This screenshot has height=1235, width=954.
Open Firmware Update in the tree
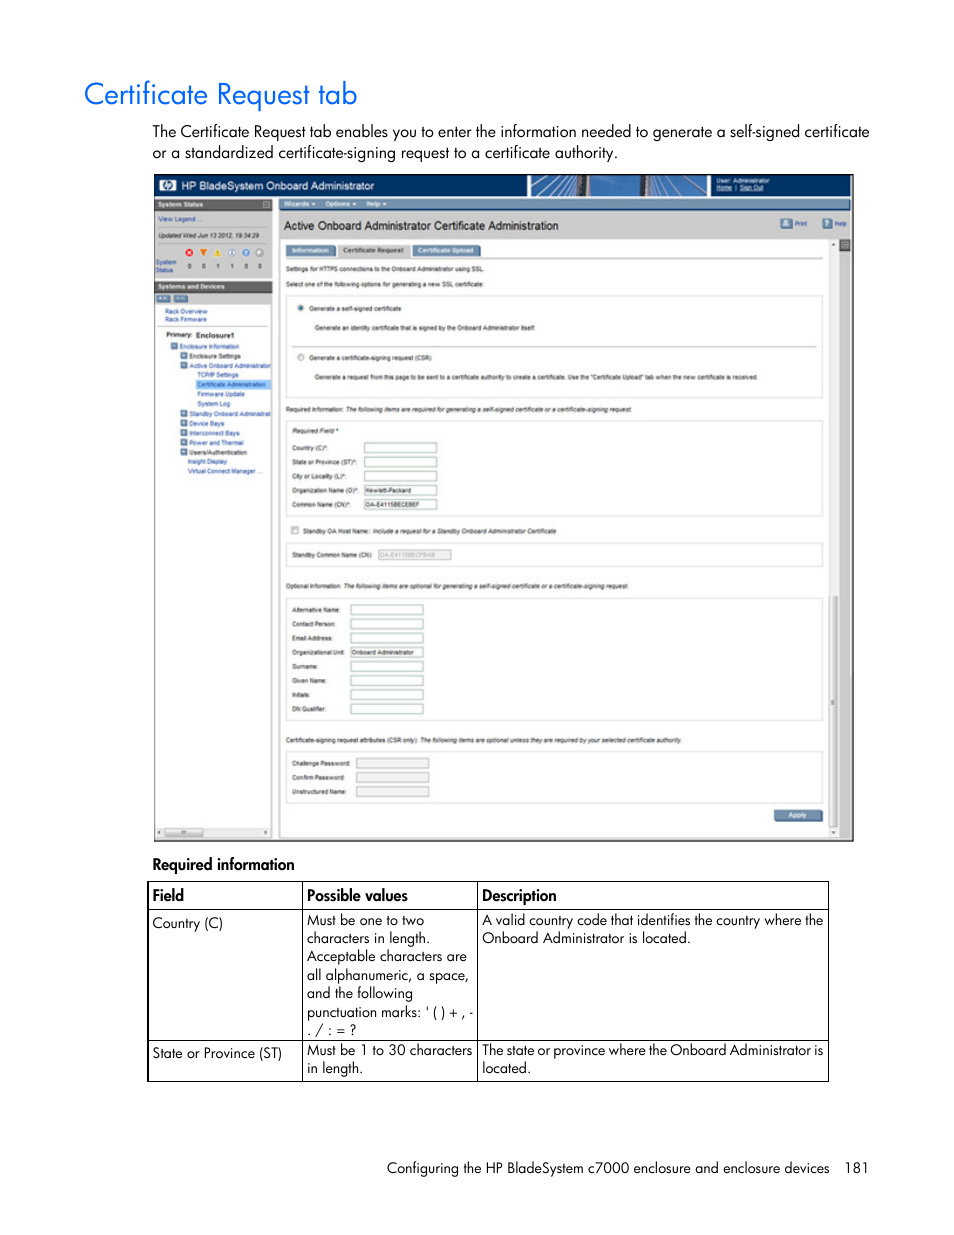221,394
